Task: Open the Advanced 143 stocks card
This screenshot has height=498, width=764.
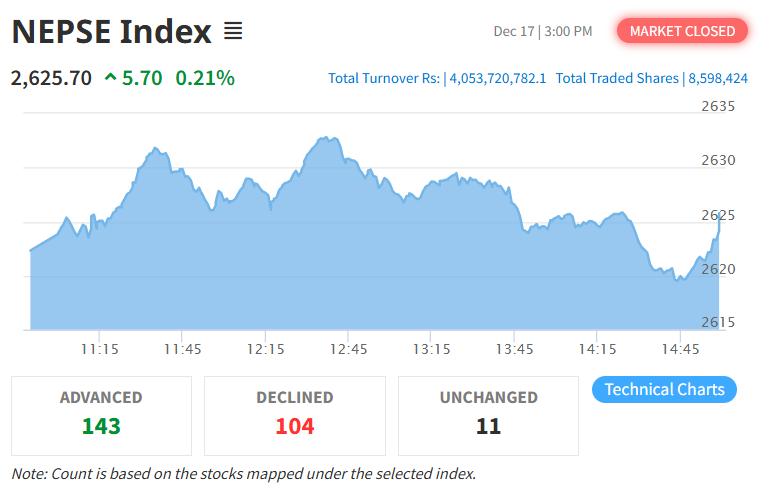Action: [x=101, y=415]
